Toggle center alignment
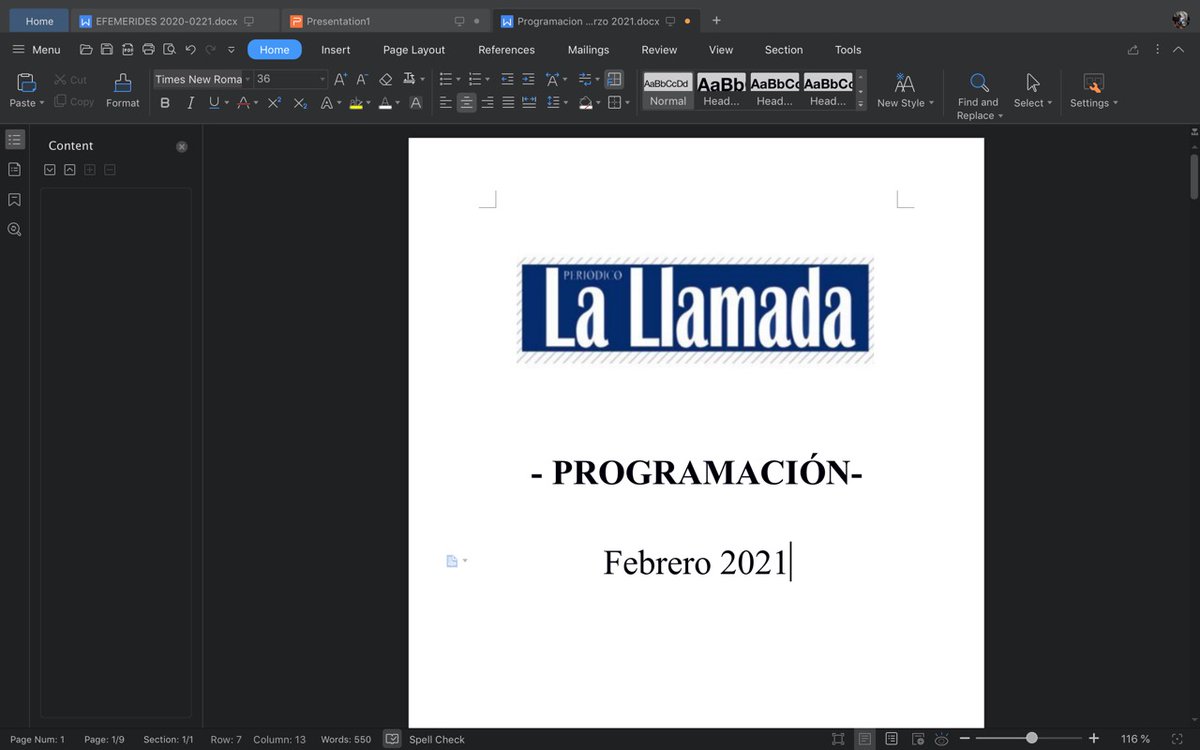Image resolution: width=1200 pixels, height=750 pixels. pyautogui.click(x=467, y=103)
